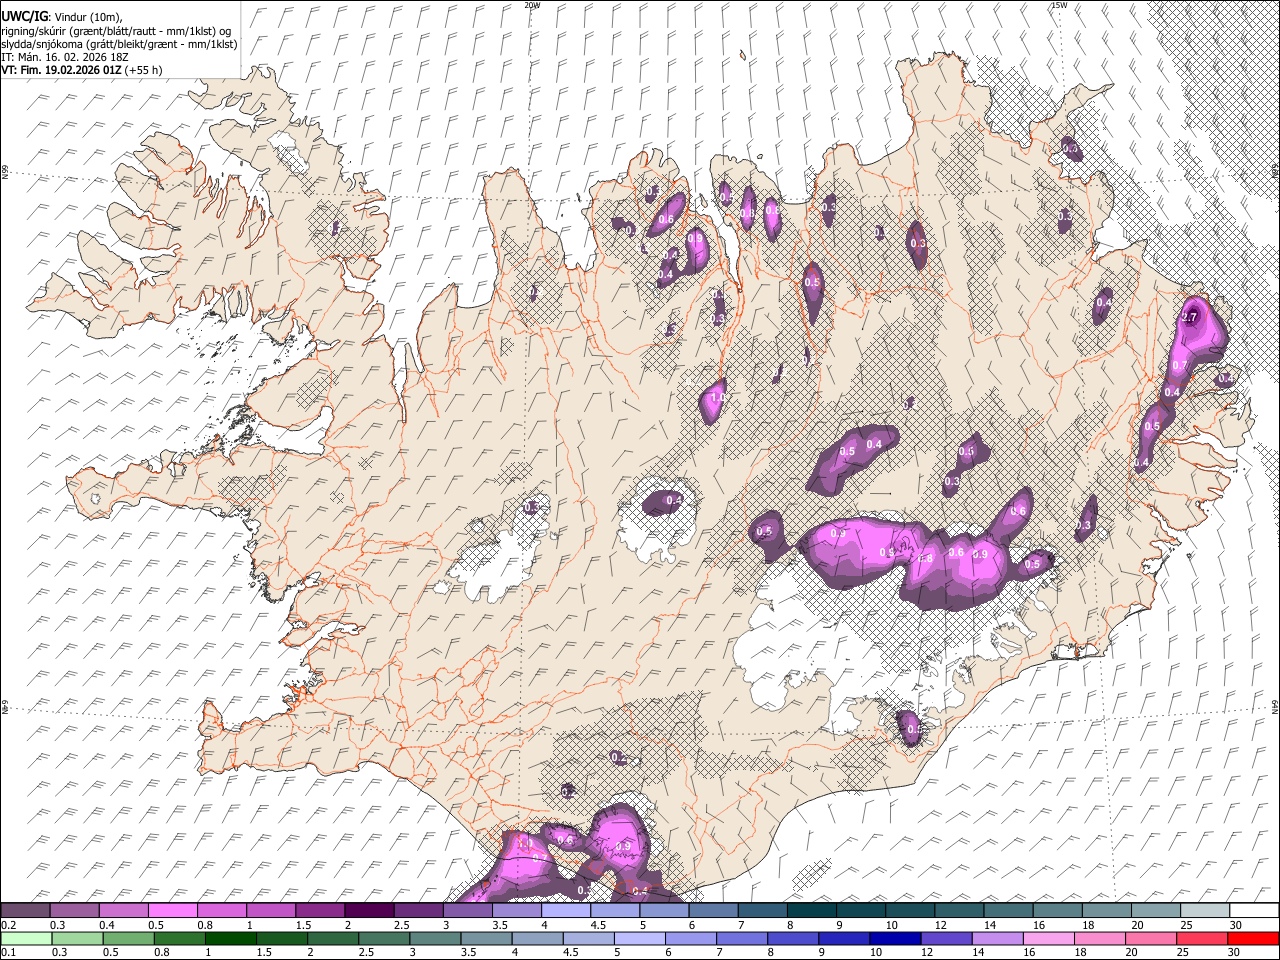The image size is (1280, 960).
Task: Click the 1.5 label in the top purple legend row
Action: (304, 925)
